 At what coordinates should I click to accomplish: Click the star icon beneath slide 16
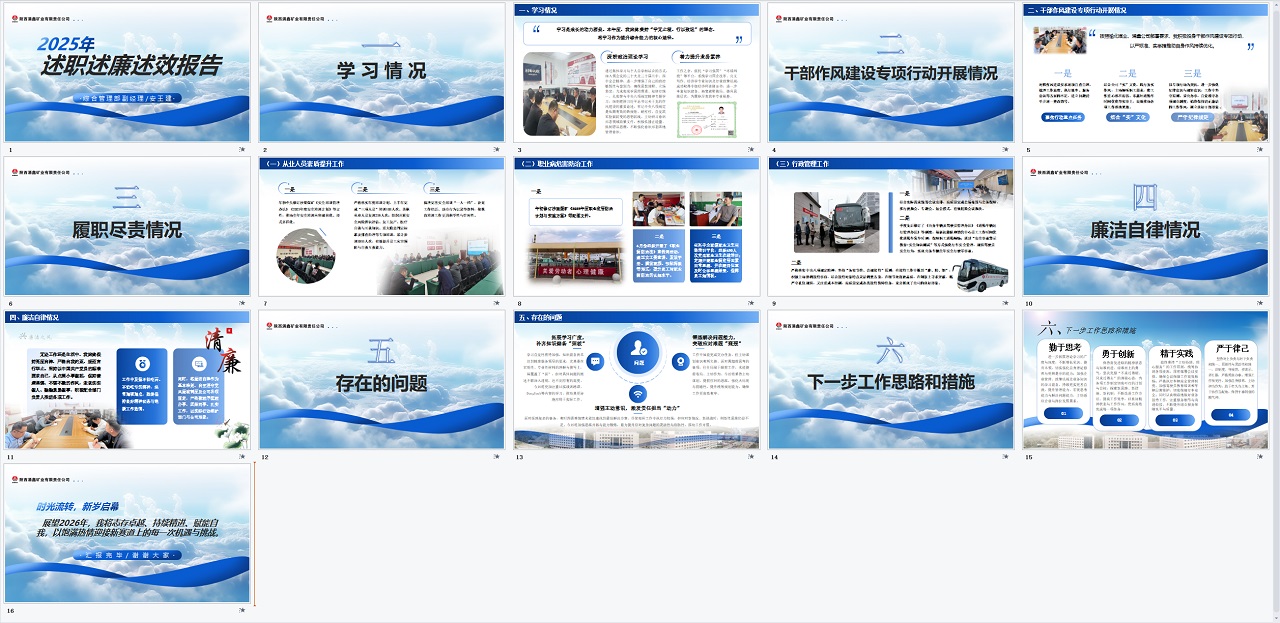(242, 610)
